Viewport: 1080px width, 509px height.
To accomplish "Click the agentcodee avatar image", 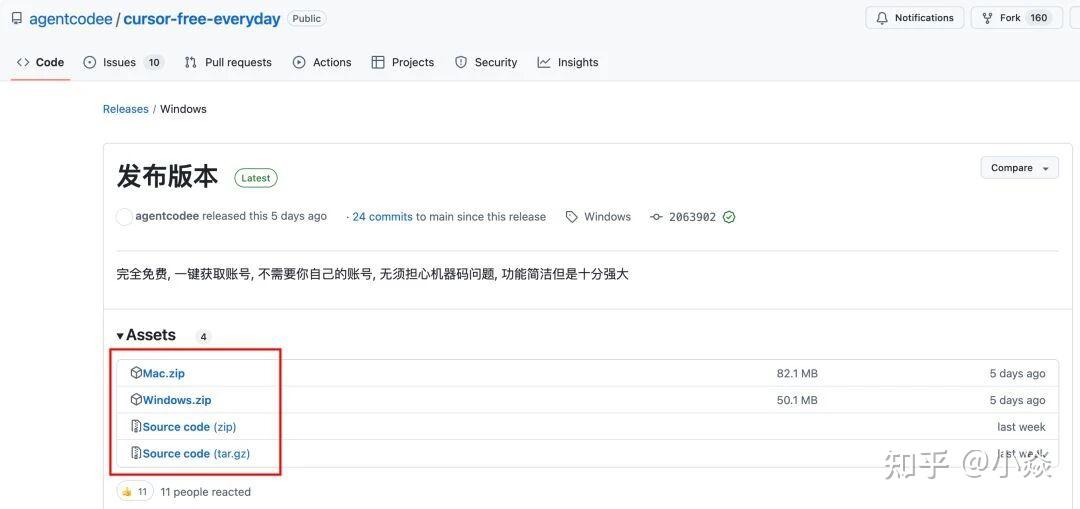I will [x=124, y=217].
